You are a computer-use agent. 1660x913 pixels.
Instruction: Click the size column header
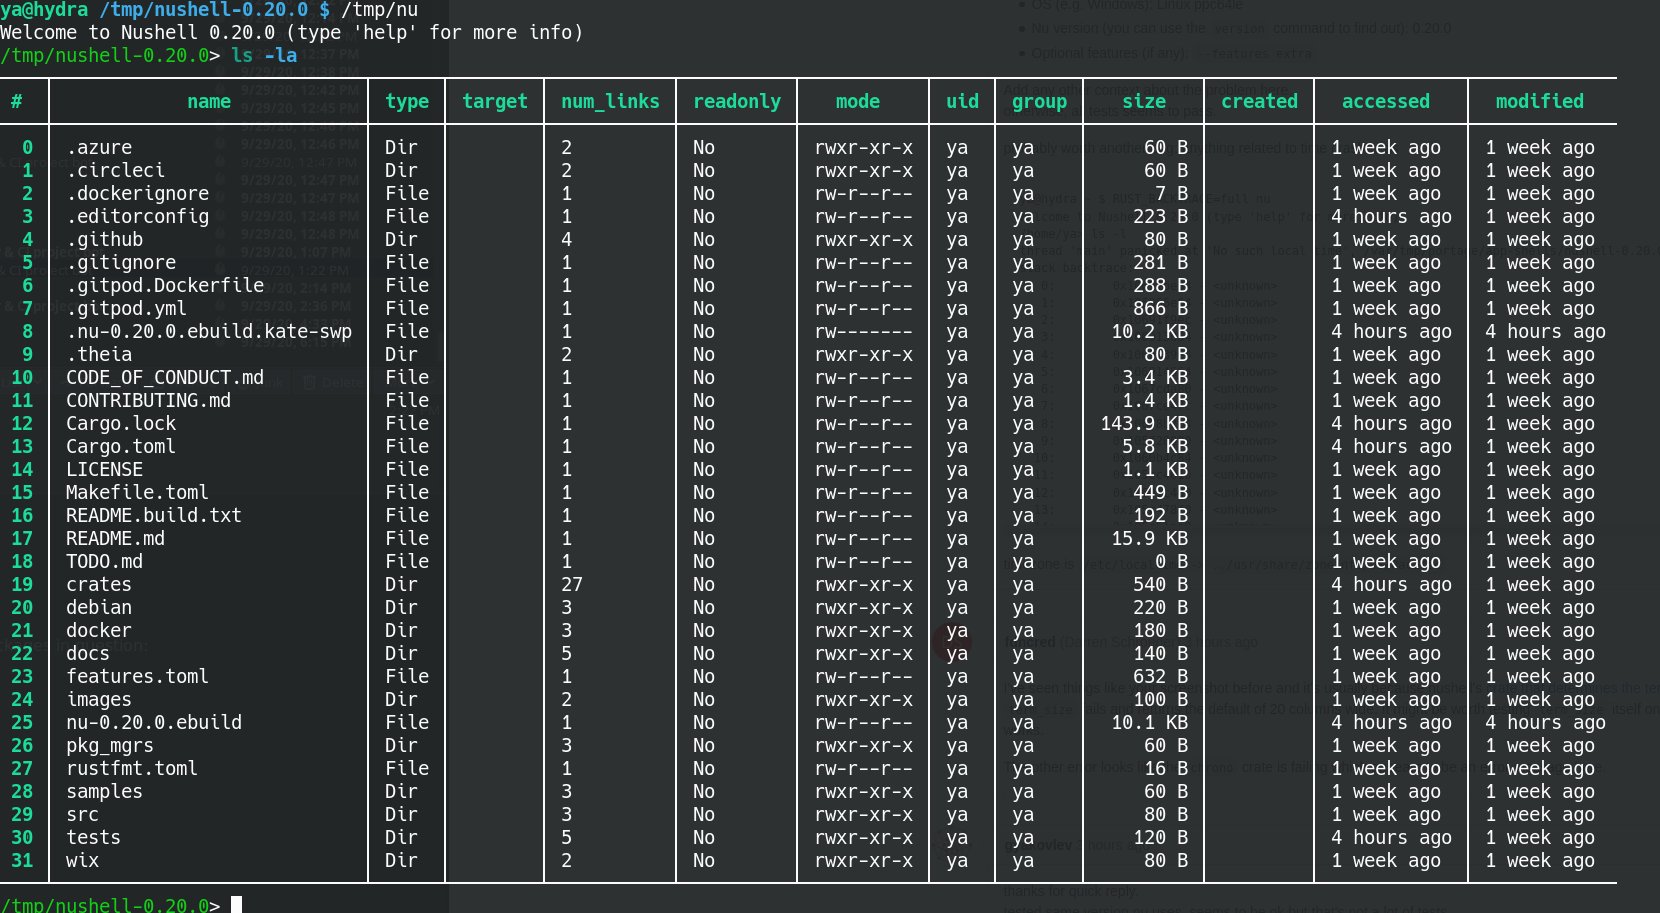pyautogui.click(x=1144, y=101)
